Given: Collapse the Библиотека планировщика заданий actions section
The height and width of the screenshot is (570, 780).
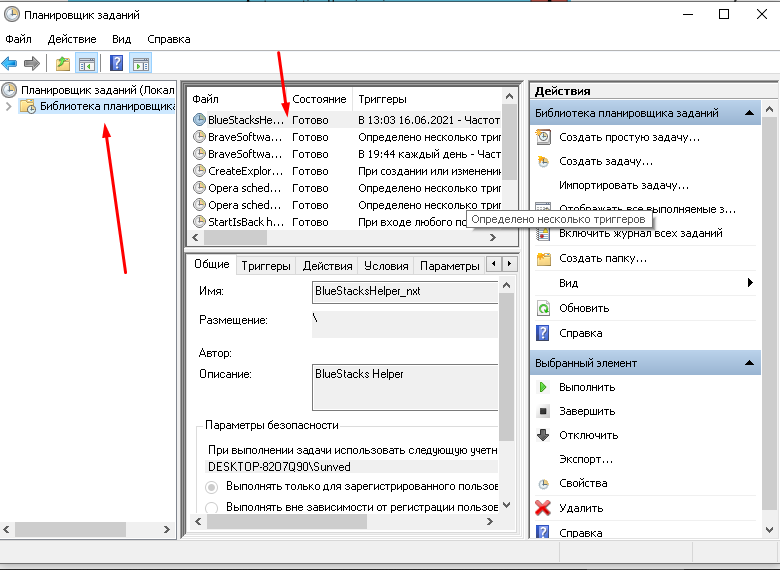Looking at the screenshot, I should [x=750, y=113].
